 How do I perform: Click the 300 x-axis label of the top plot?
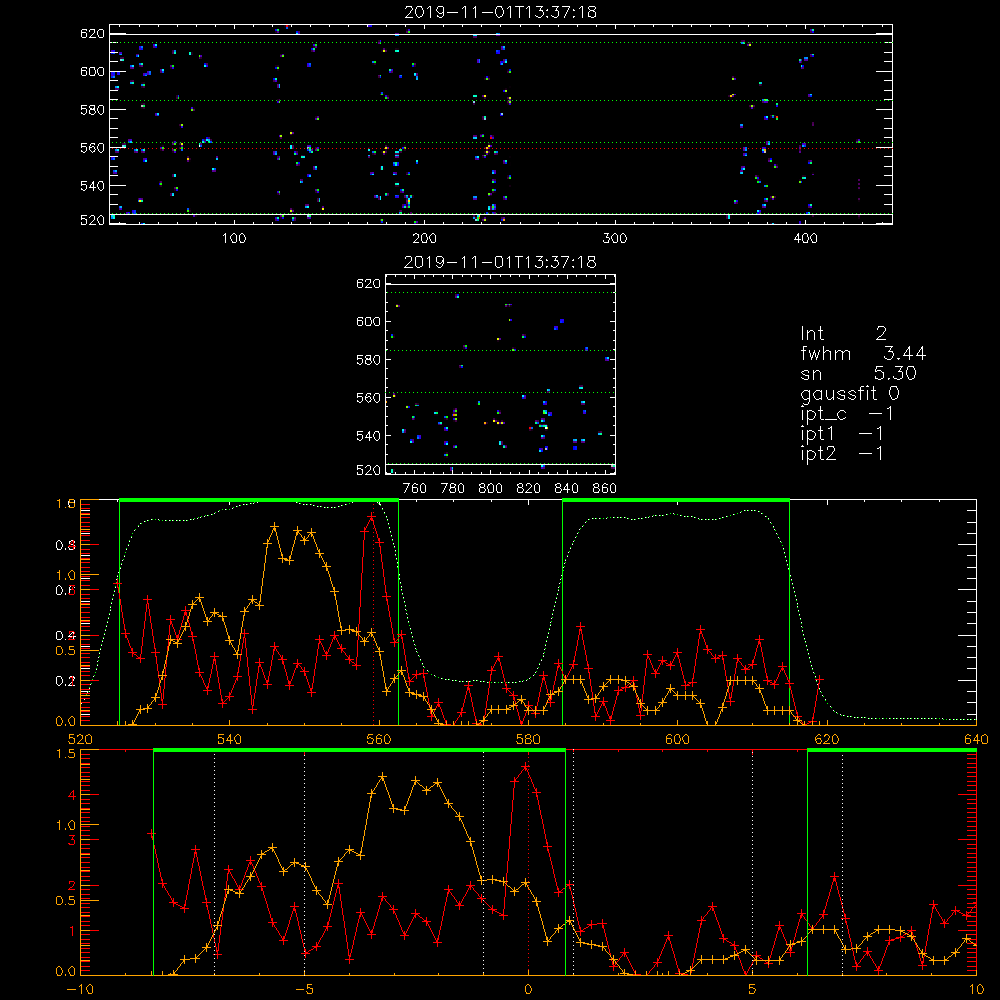615,239
